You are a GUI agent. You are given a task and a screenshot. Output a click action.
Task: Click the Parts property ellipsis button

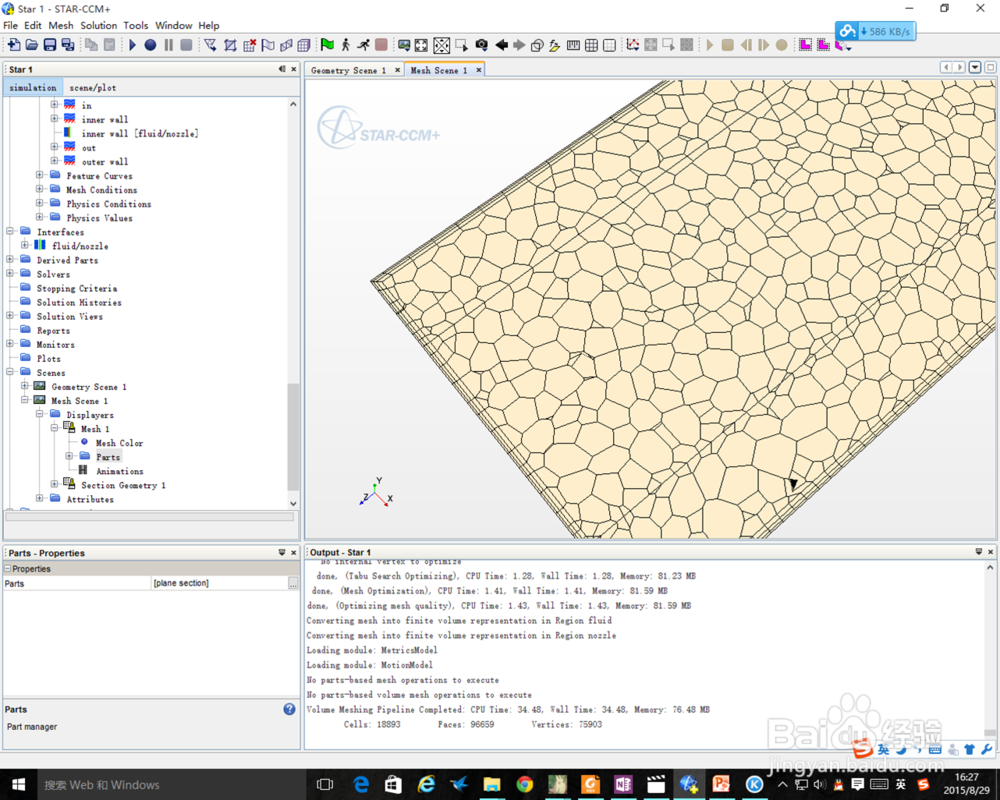293,583
